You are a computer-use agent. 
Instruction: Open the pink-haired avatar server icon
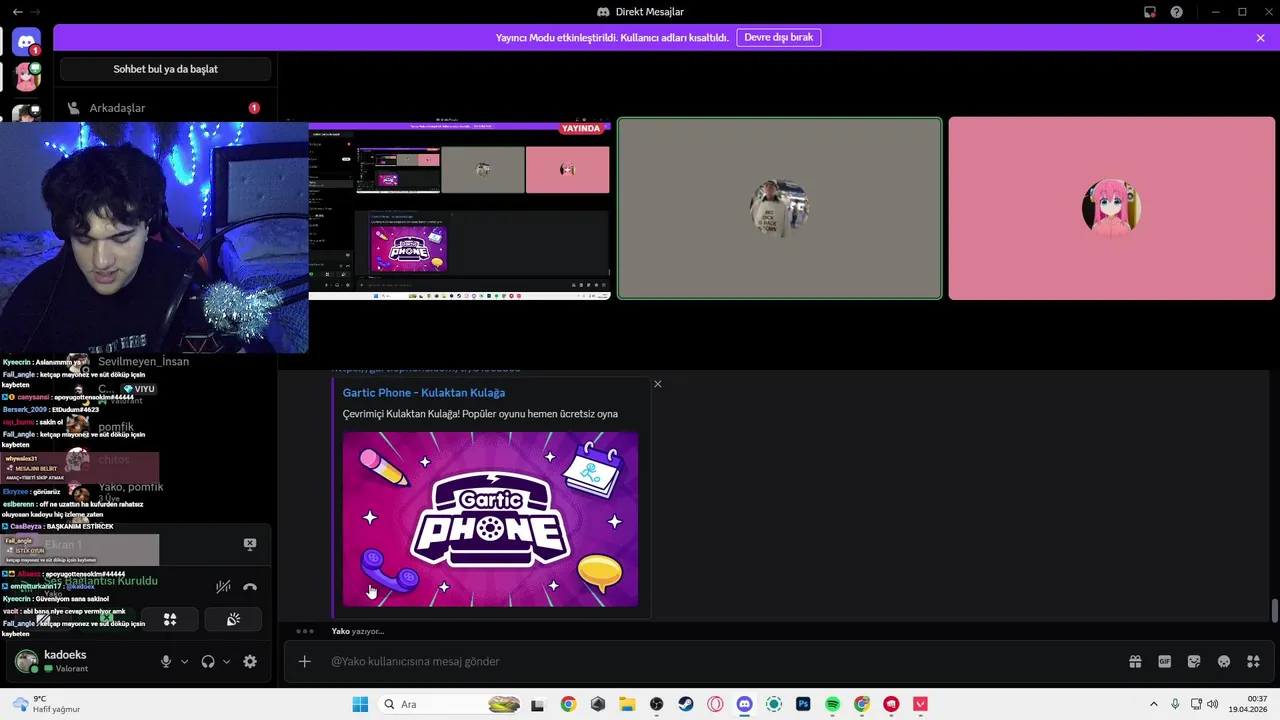[26, 77]
